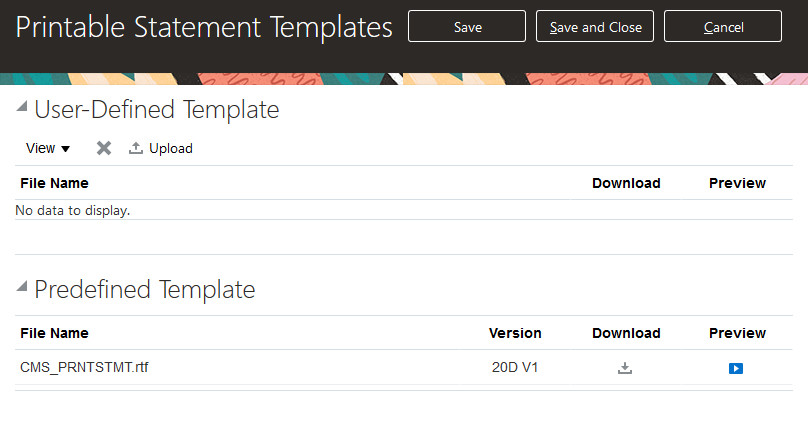Click the Download header in Predefined table
The image size is (808, 427).
click(x=626, y=333)
